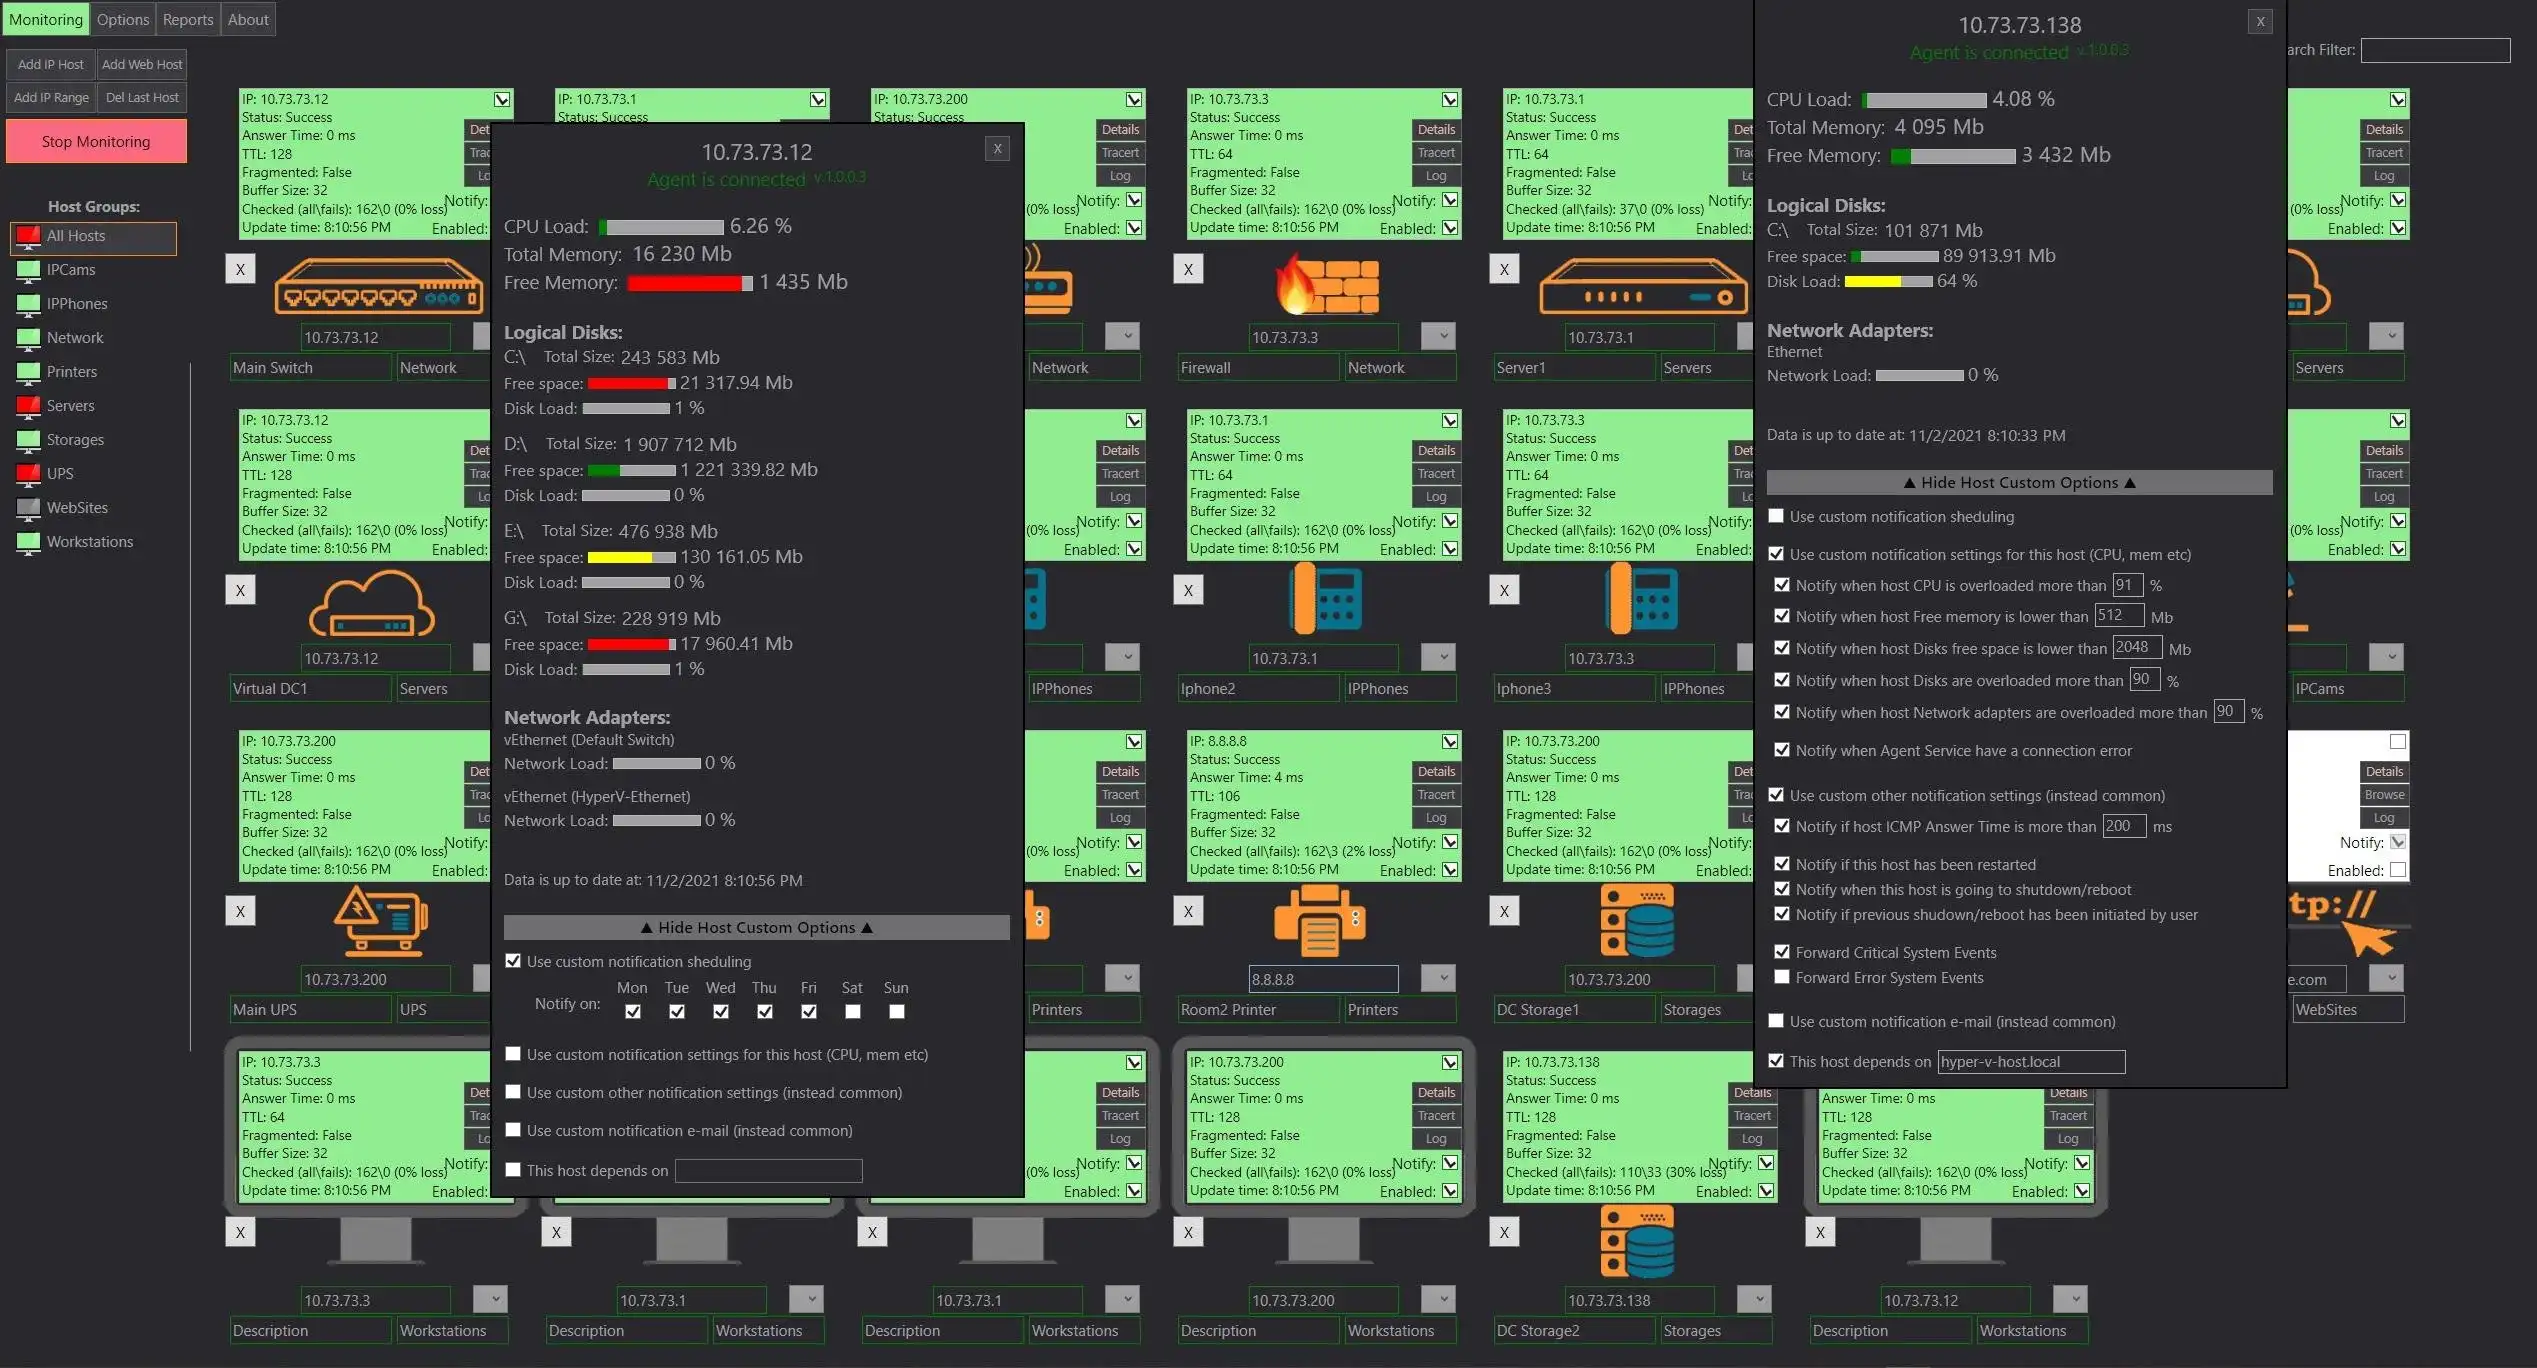The width and height of the screenshot is (2537, 1368).
Task: Click the DC Storage1 database icon
Action: point(1636,922)
